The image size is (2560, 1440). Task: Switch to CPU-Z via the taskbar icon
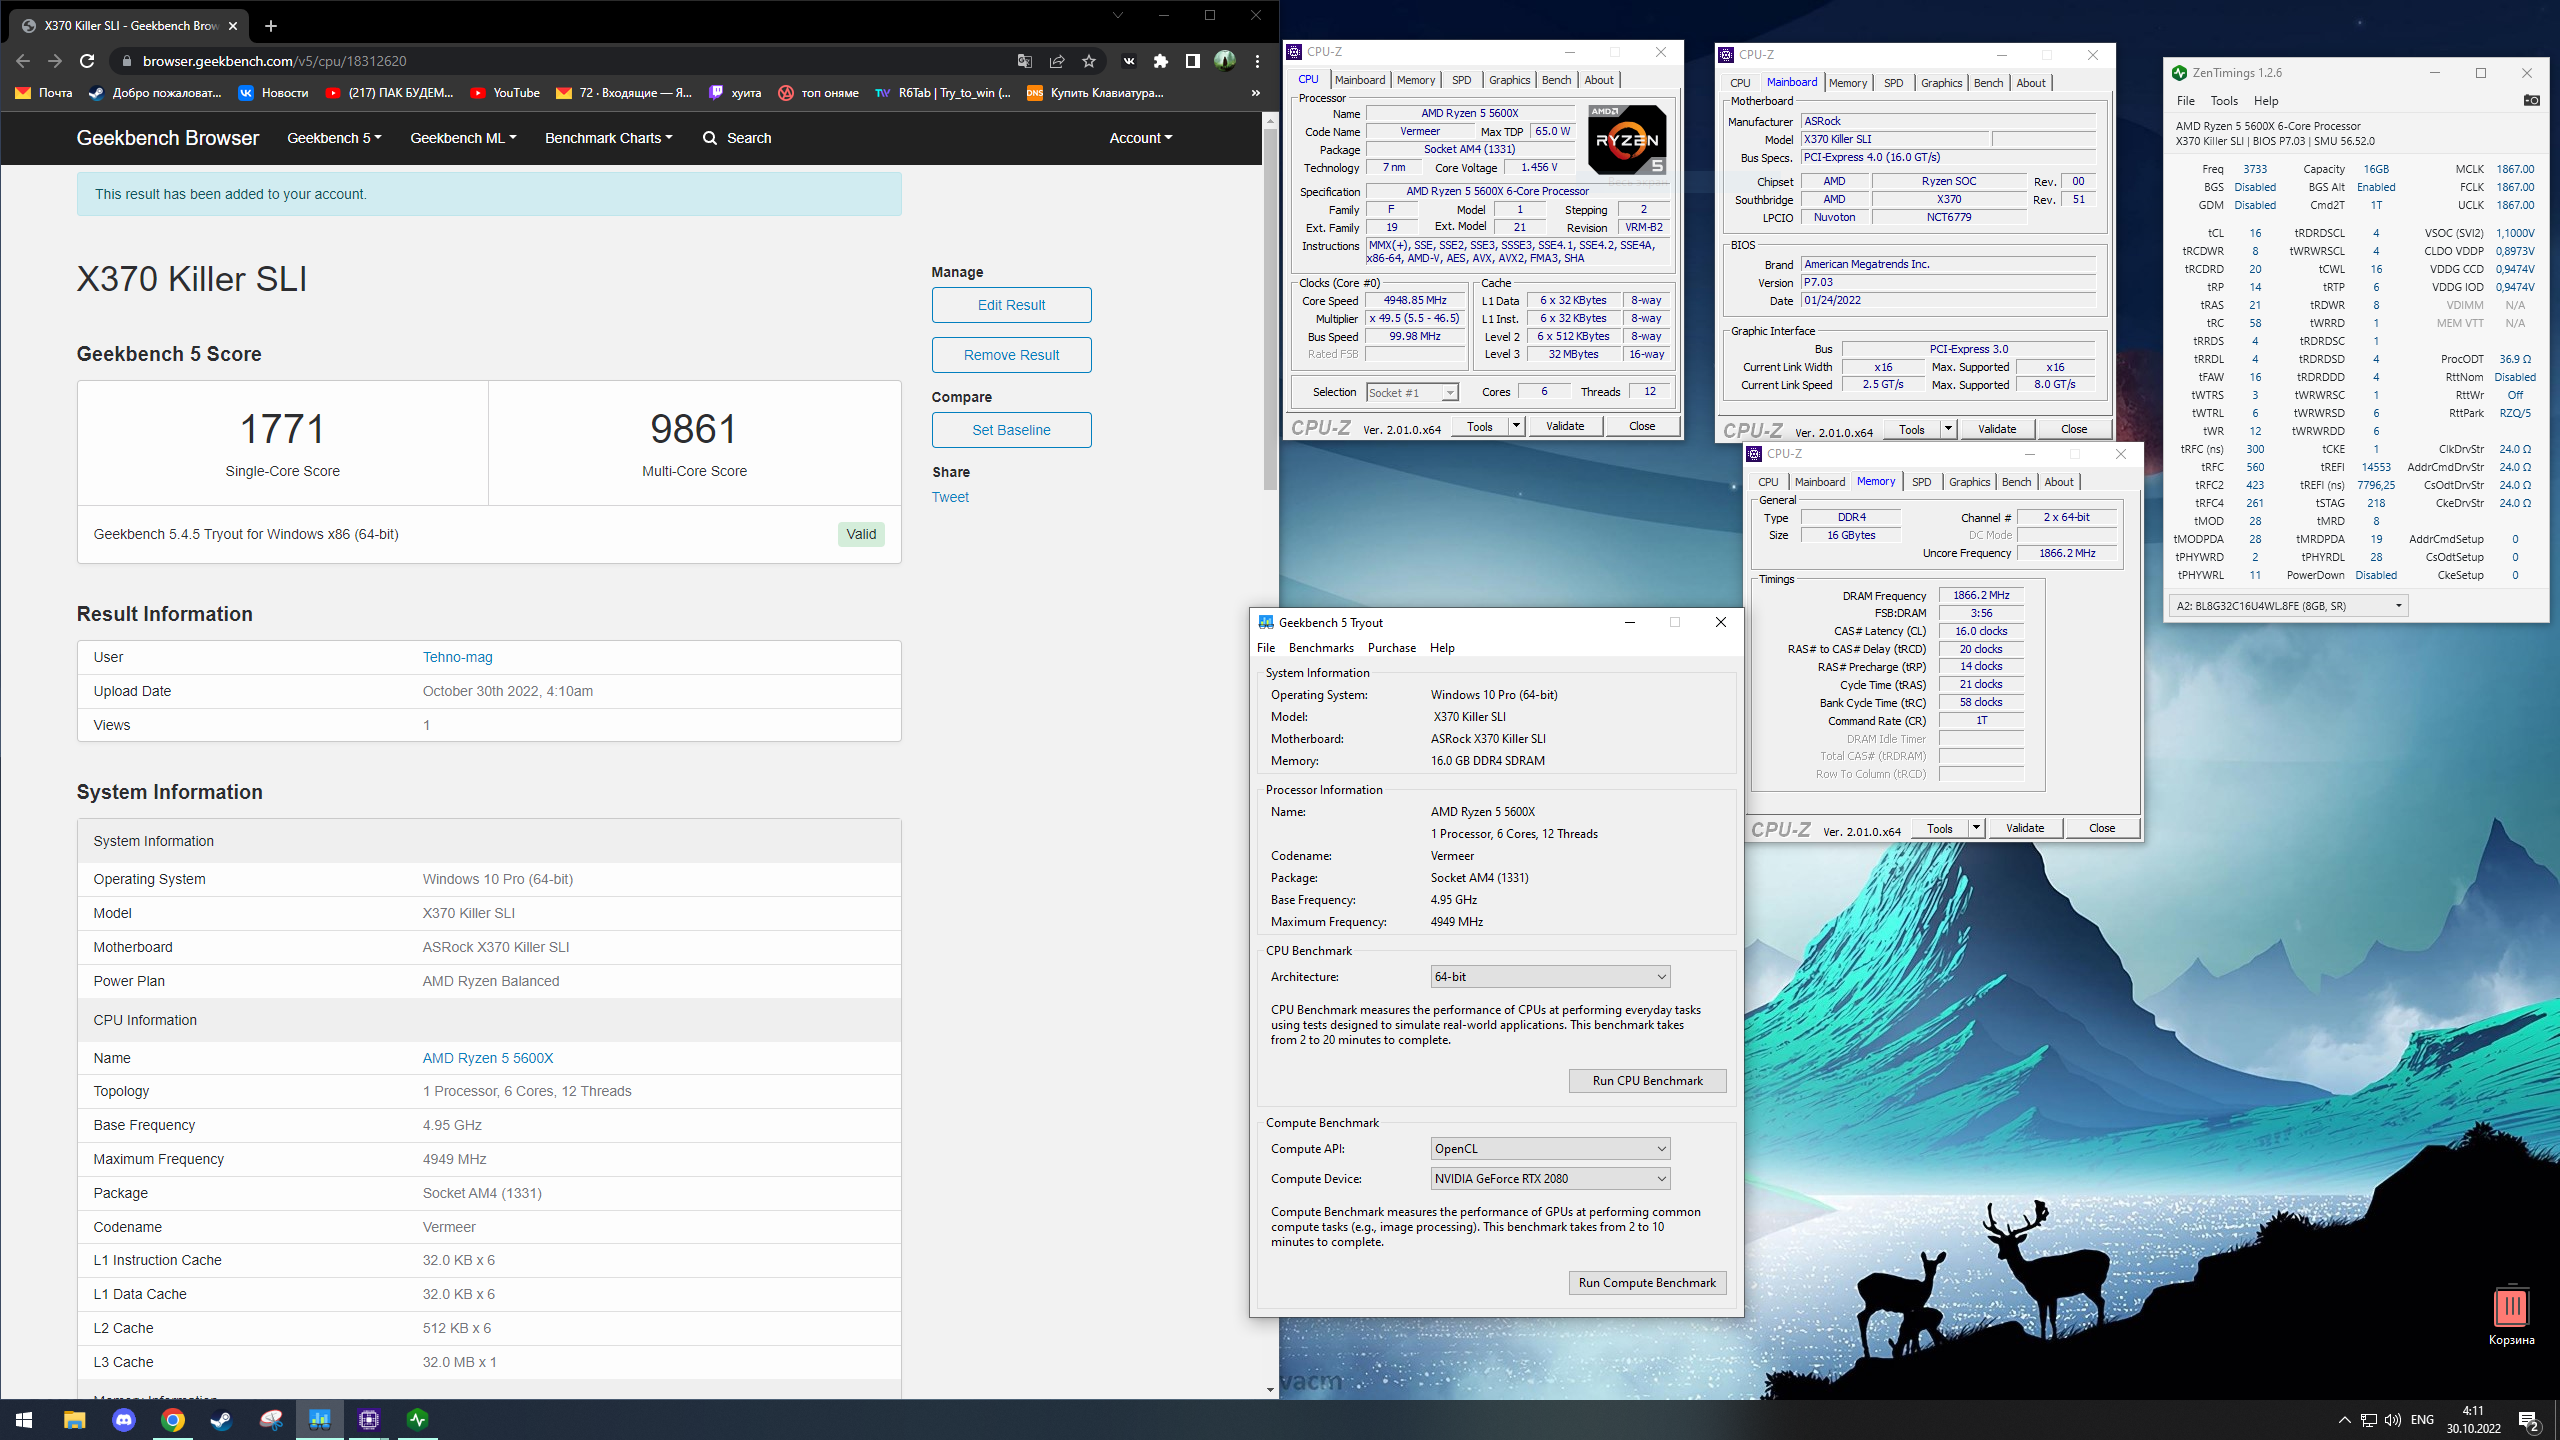[369, 1420]
